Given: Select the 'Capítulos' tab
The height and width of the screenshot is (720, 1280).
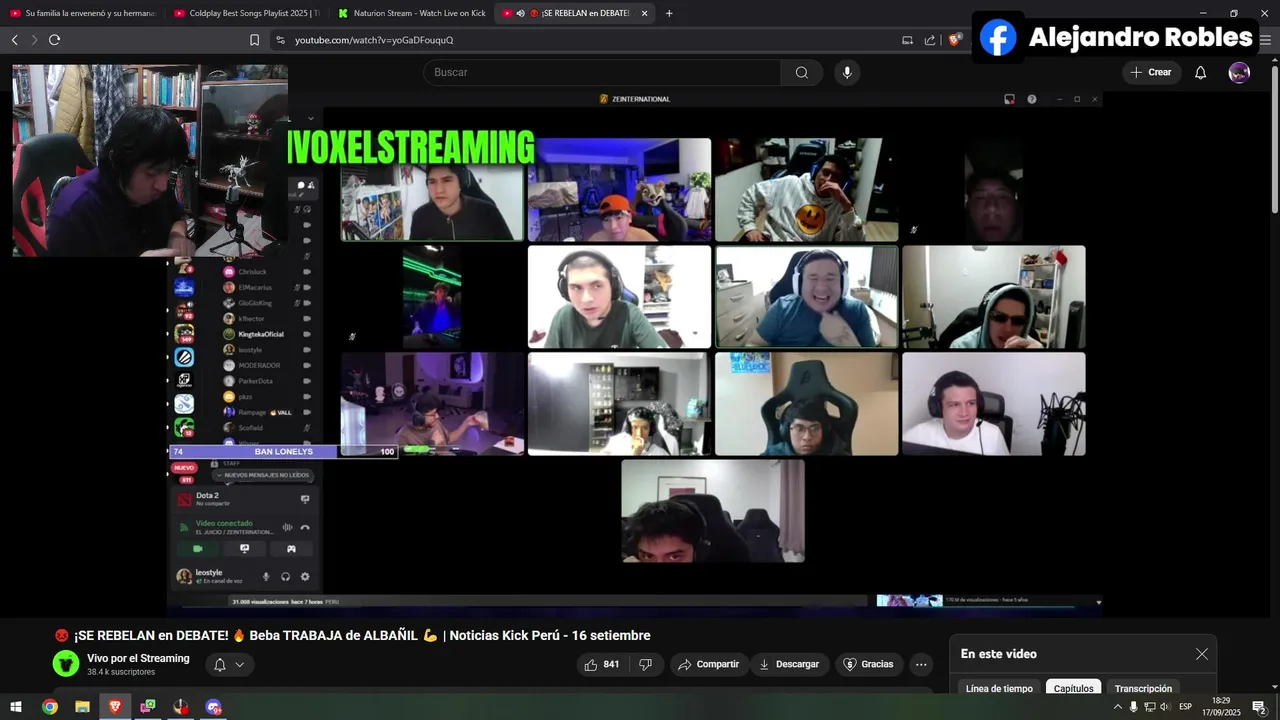Looking at the screenshot, I should point(1073,689).
